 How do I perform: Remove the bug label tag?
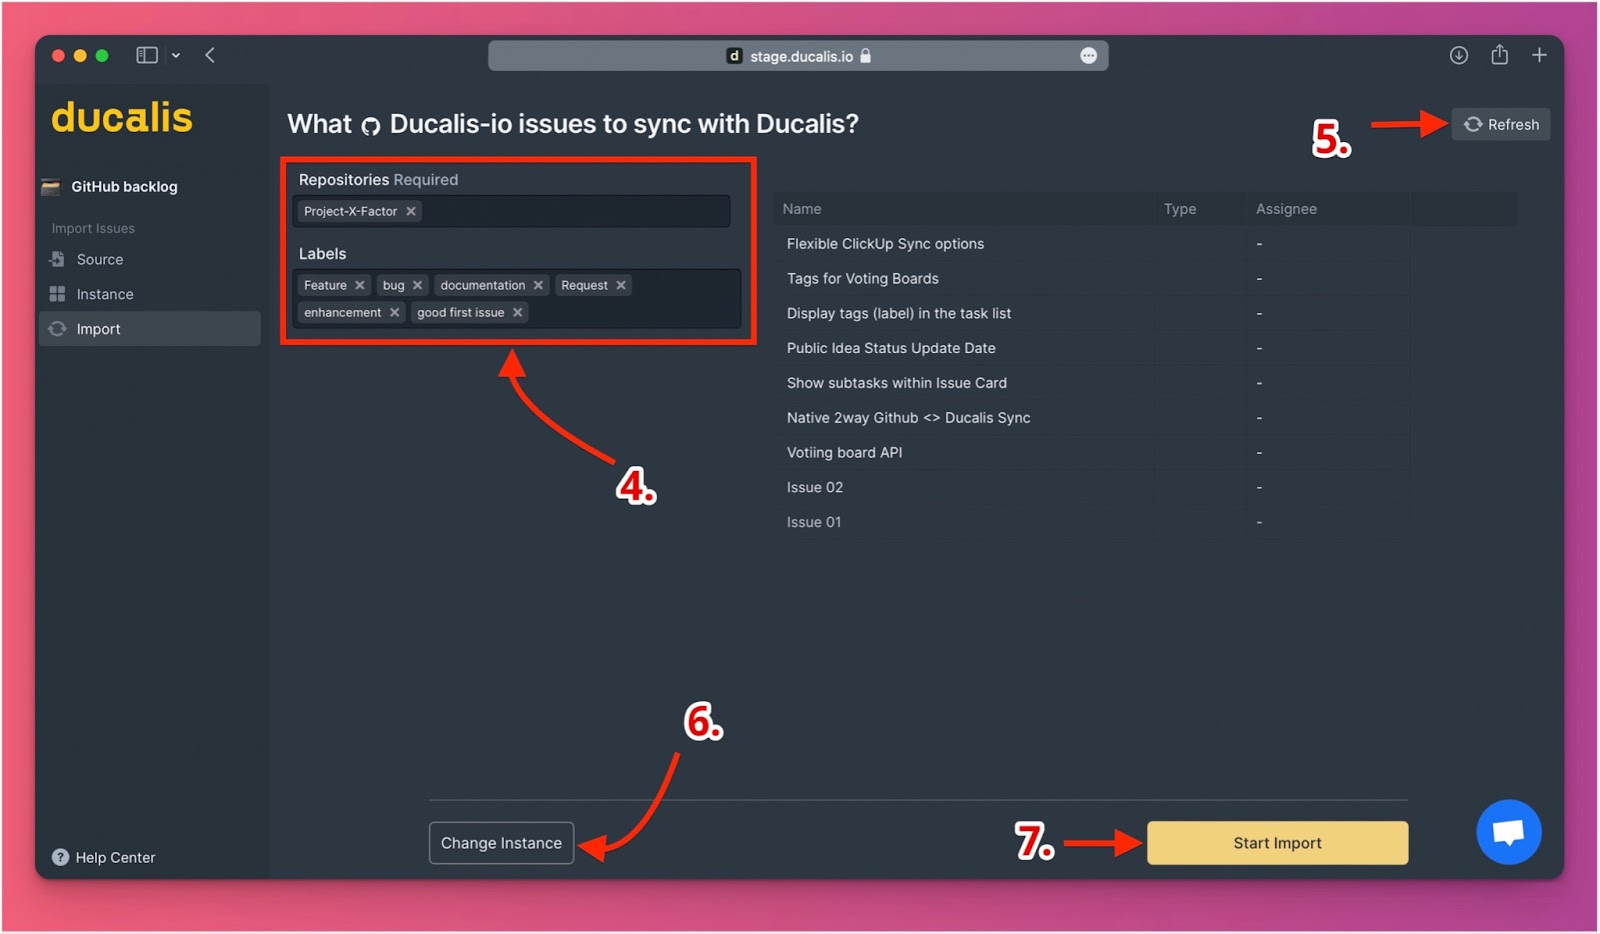pyautogui.click(x=418, y=285)
